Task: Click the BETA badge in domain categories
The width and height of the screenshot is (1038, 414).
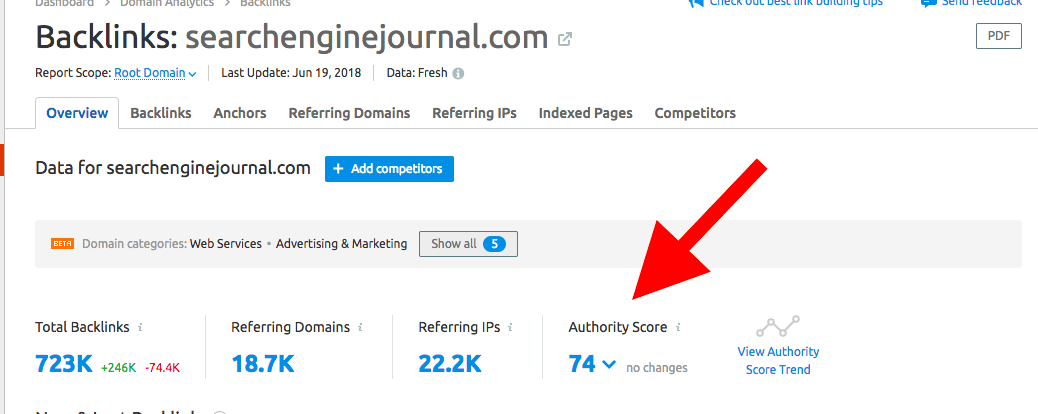Action: (63, 244)
